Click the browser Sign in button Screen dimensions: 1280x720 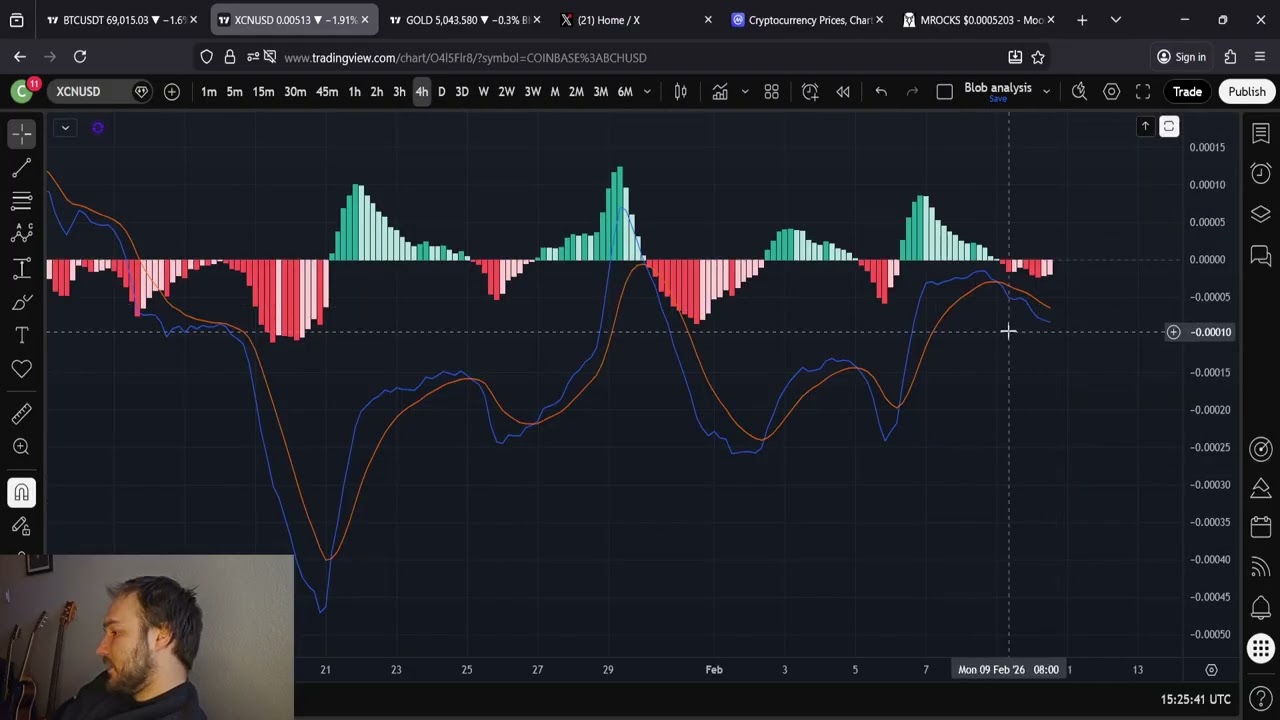pos(1181,57)
